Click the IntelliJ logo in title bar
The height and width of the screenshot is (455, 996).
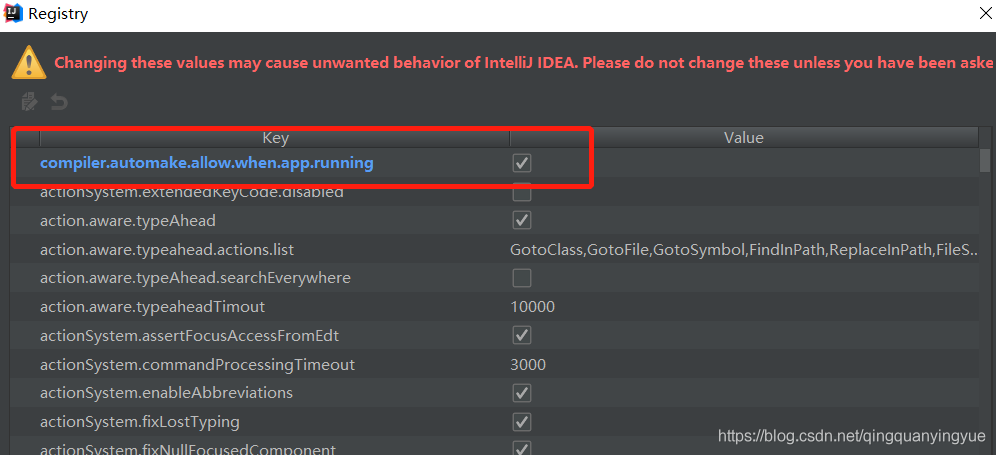click(13, 13)
